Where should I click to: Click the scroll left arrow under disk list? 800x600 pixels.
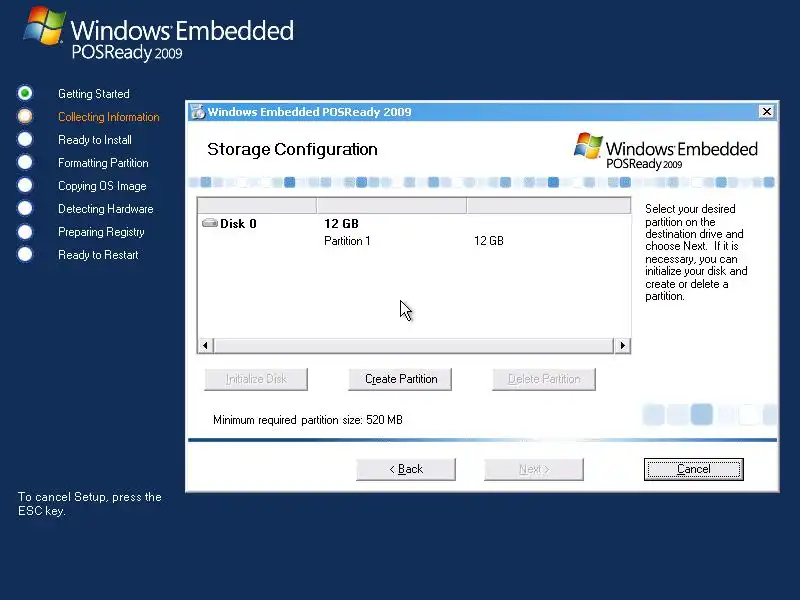[x=205, y=345]
